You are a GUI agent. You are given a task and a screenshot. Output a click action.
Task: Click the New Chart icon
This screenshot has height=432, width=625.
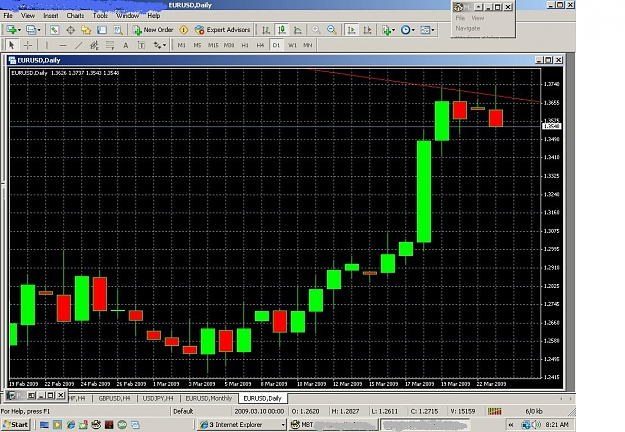click(11, 30)
